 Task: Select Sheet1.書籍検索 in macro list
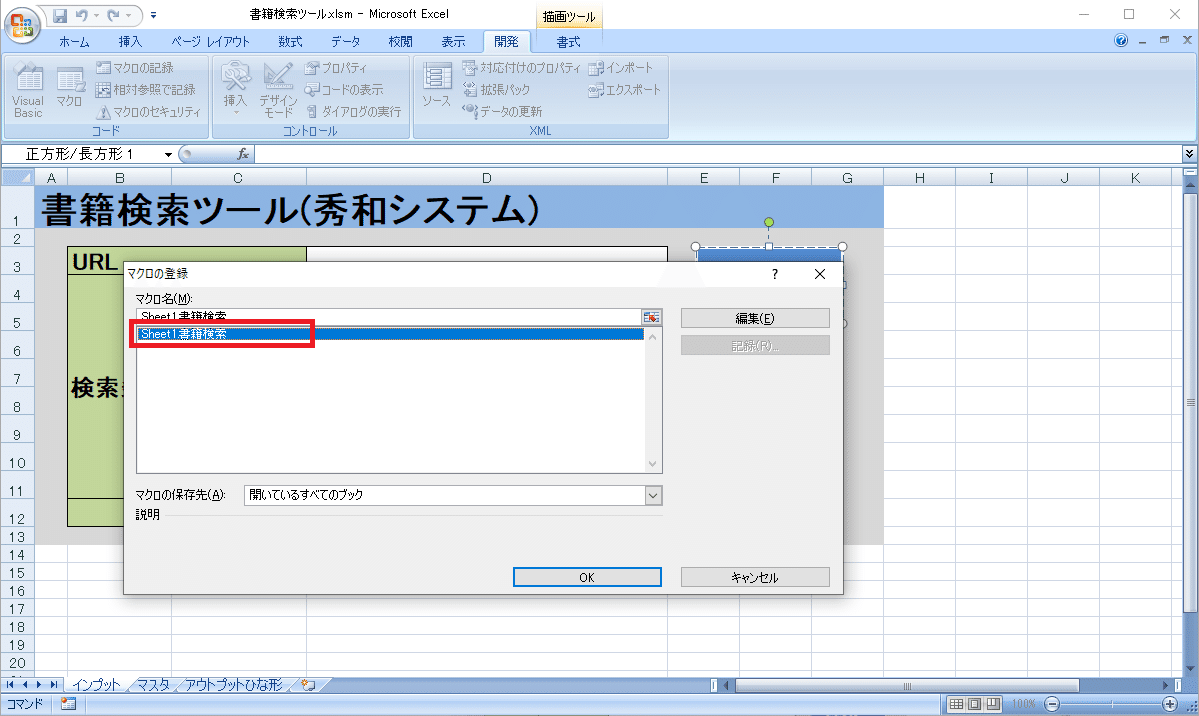tap(390, 334)
